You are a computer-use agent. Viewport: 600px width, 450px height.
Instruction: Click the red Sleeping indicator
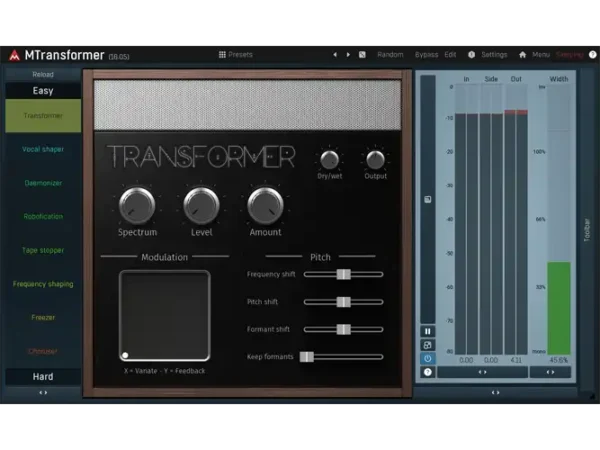(x=569, y=55)
